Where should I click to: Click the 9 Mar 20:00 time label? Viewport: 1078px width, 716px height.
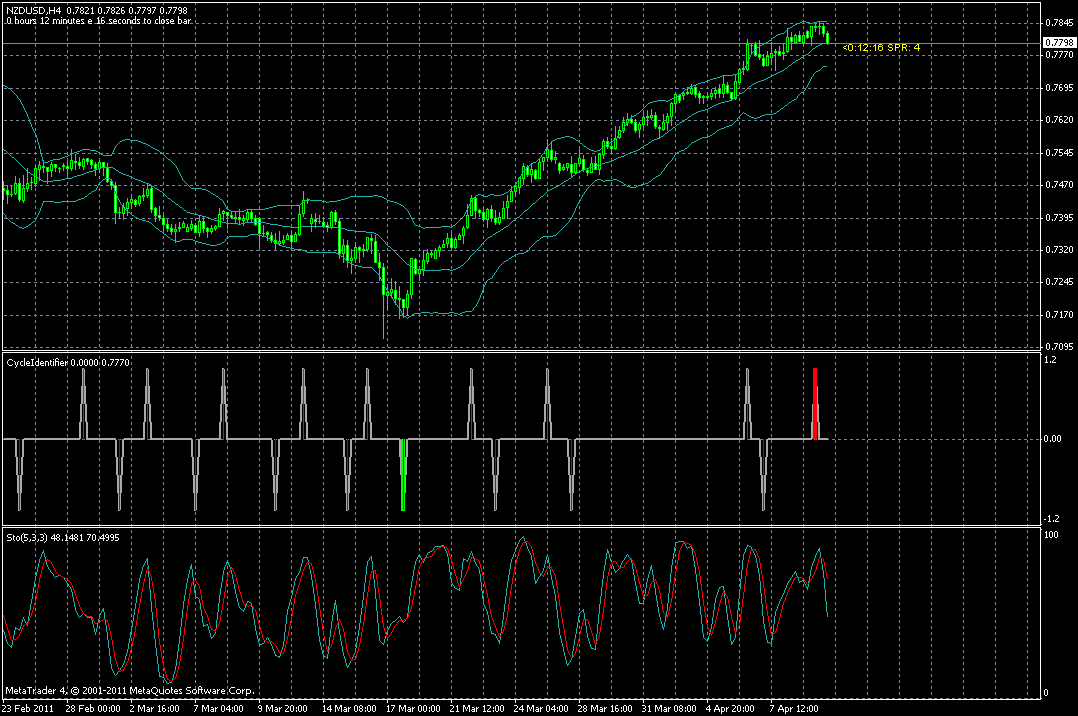pos(283,708)
